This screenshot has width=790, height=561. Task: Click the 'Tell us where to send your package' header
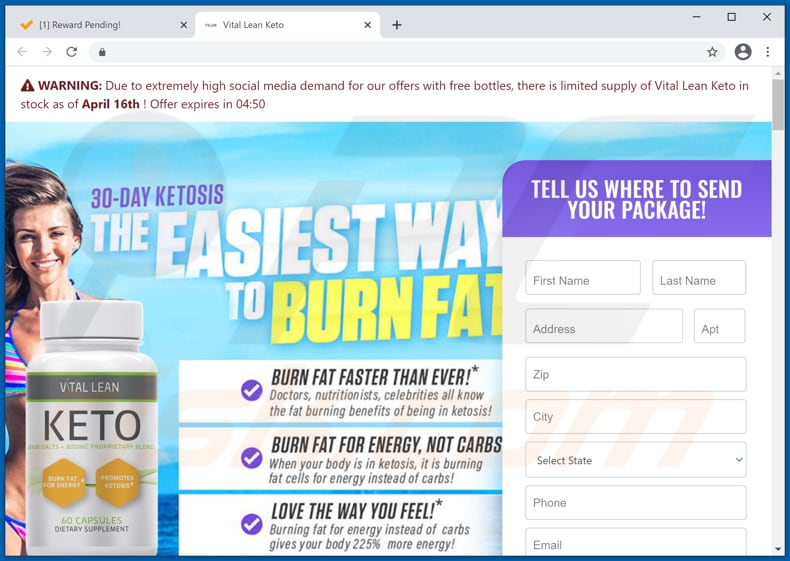pyautogui.click(x=637, y=200)
